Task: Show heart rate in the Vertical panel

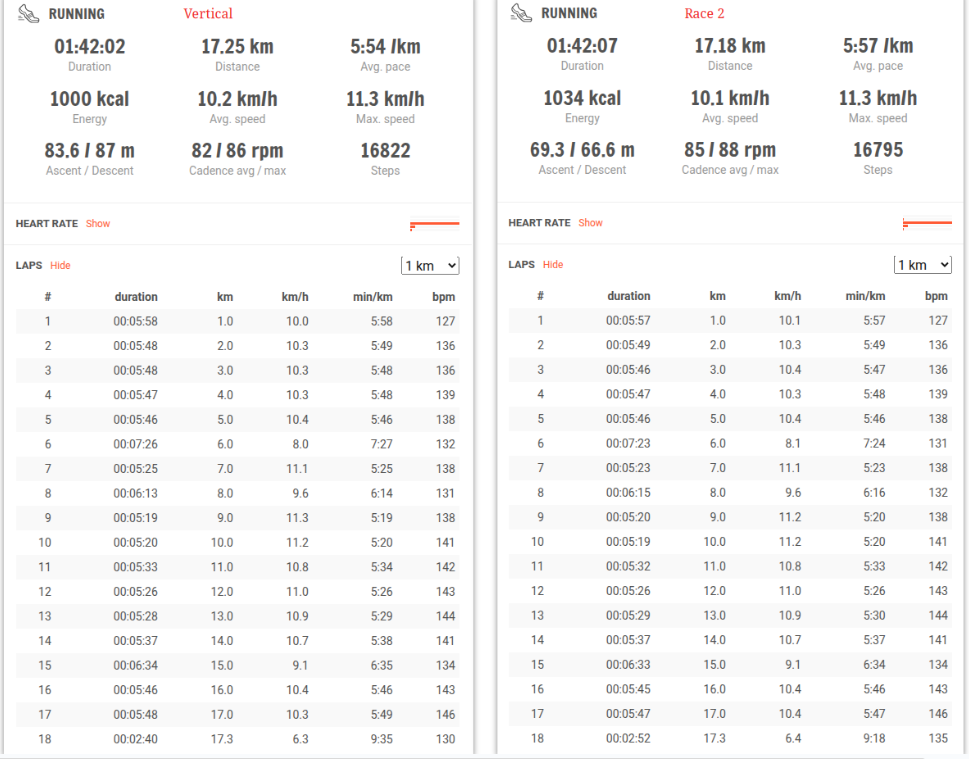Action: [98, 224]
